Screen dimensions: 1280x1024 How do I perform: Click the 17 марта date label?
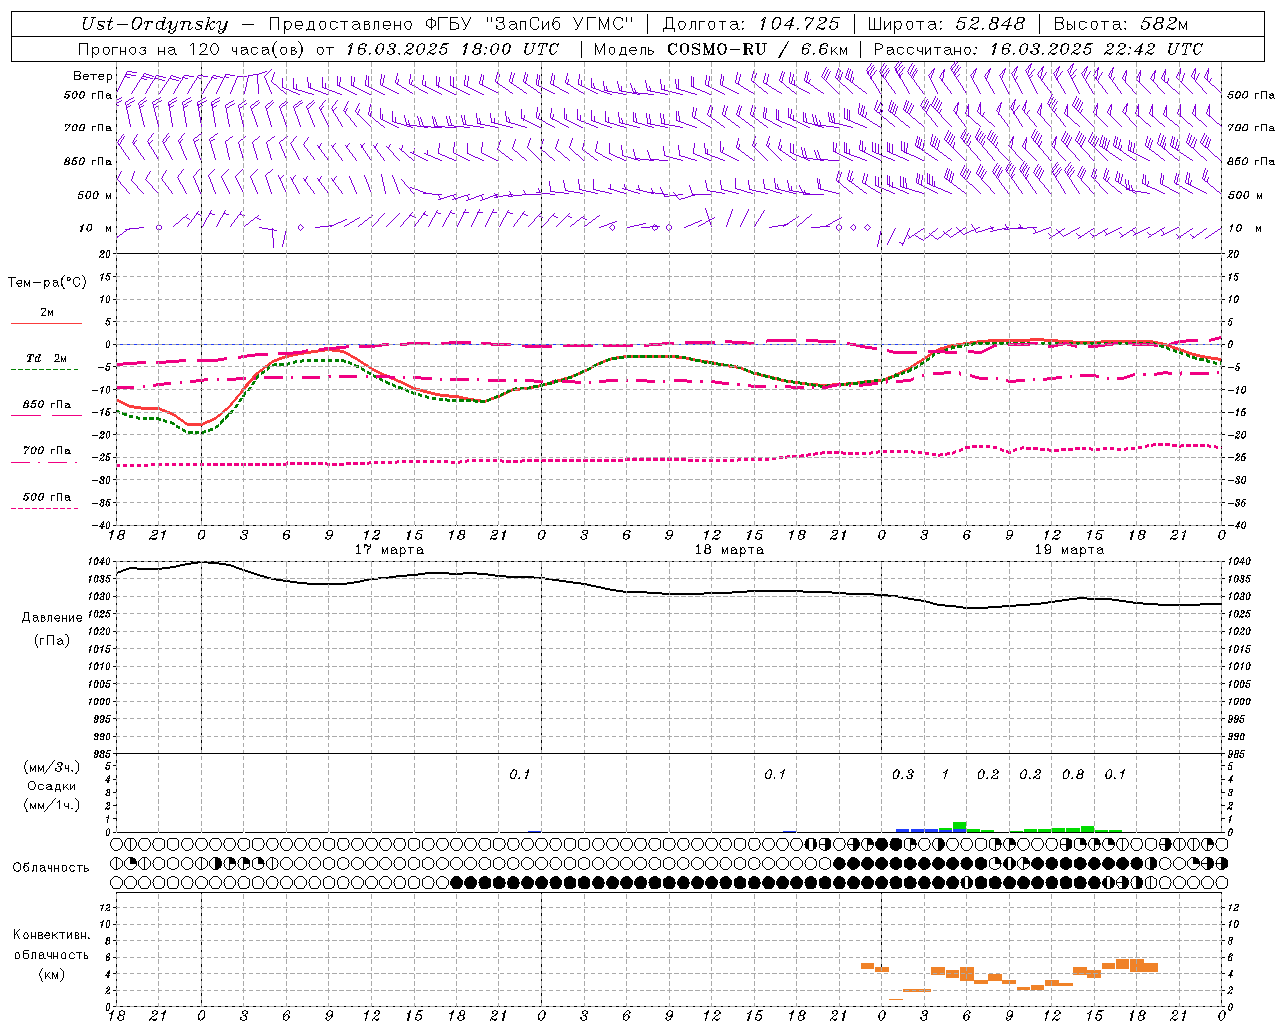tap(389, 550)
